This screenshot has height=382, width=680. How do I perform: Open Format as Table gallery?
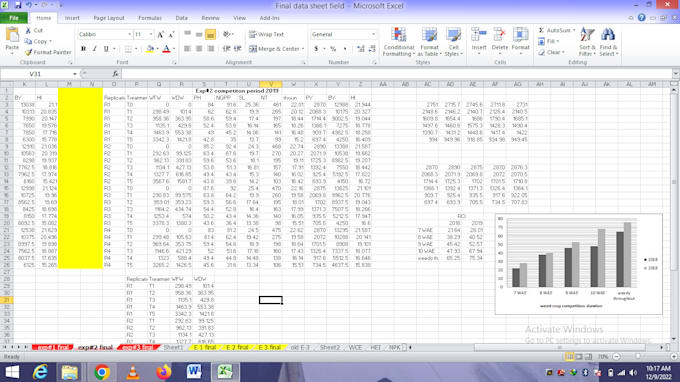[429, 42]
